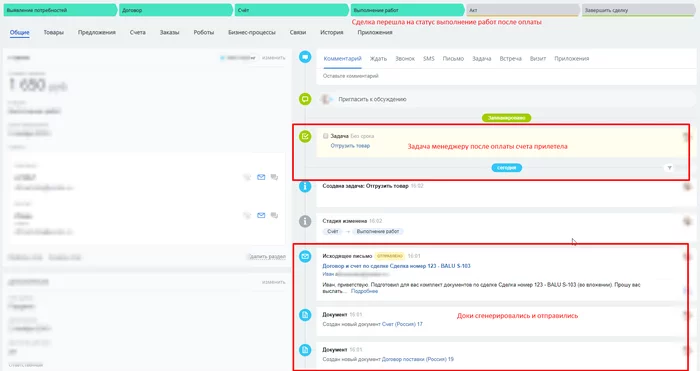The image size is (700, 371).
Task: Click the Завершить сделку stage
Action: pos(638,10)
